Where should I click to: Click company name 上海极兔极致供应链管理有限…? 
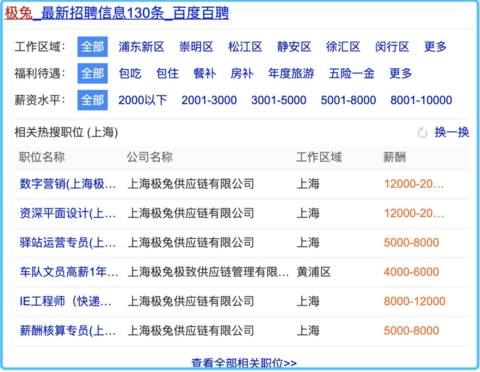208,272
